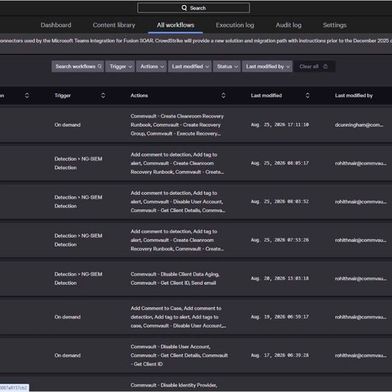
Task: Click the Aug. 25 17:11:10 timestamp
Action: (x=280, y=125)
